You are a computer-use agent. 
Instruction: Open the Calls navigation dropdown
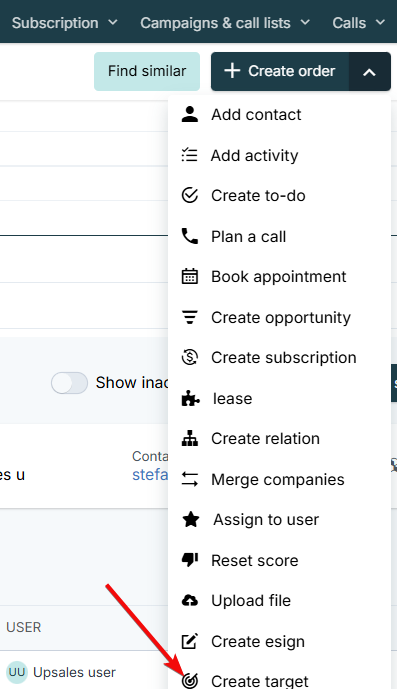(x=359, y=22)
